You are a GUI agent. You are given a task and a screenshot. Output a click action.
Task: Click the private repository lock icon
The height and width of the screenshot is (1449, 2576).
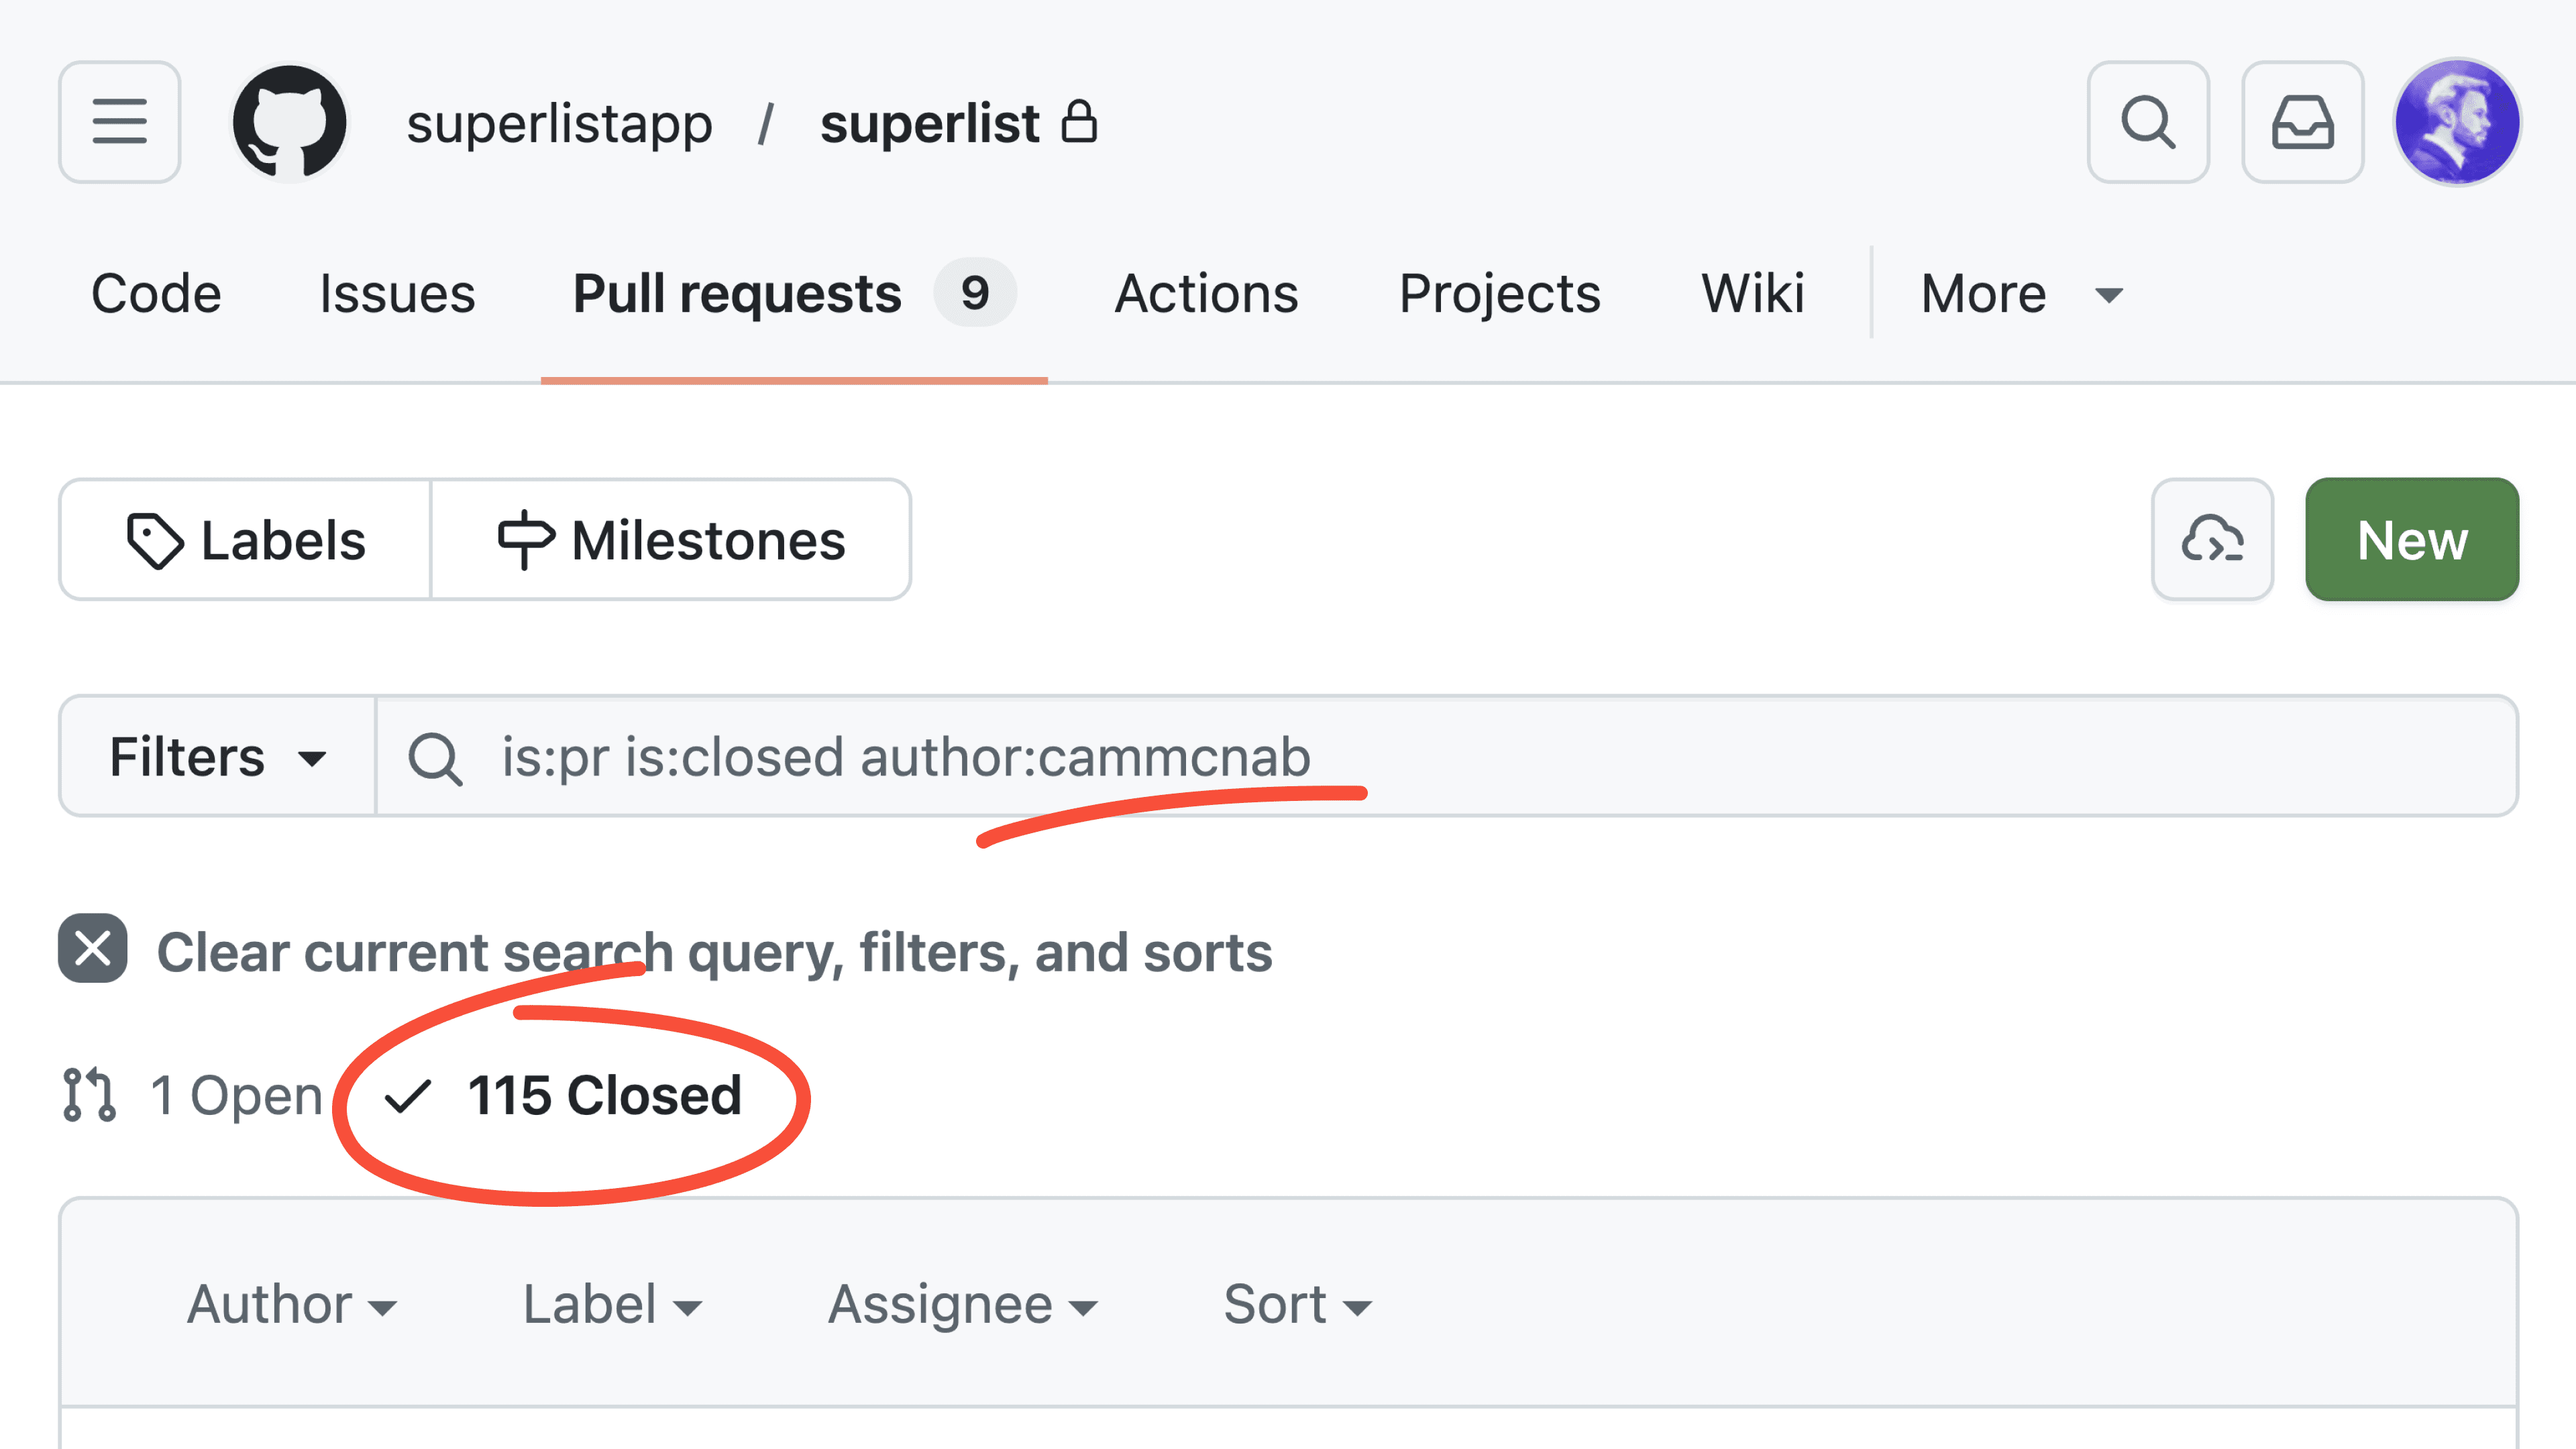pyautogui.click(x=1079, y=122)
